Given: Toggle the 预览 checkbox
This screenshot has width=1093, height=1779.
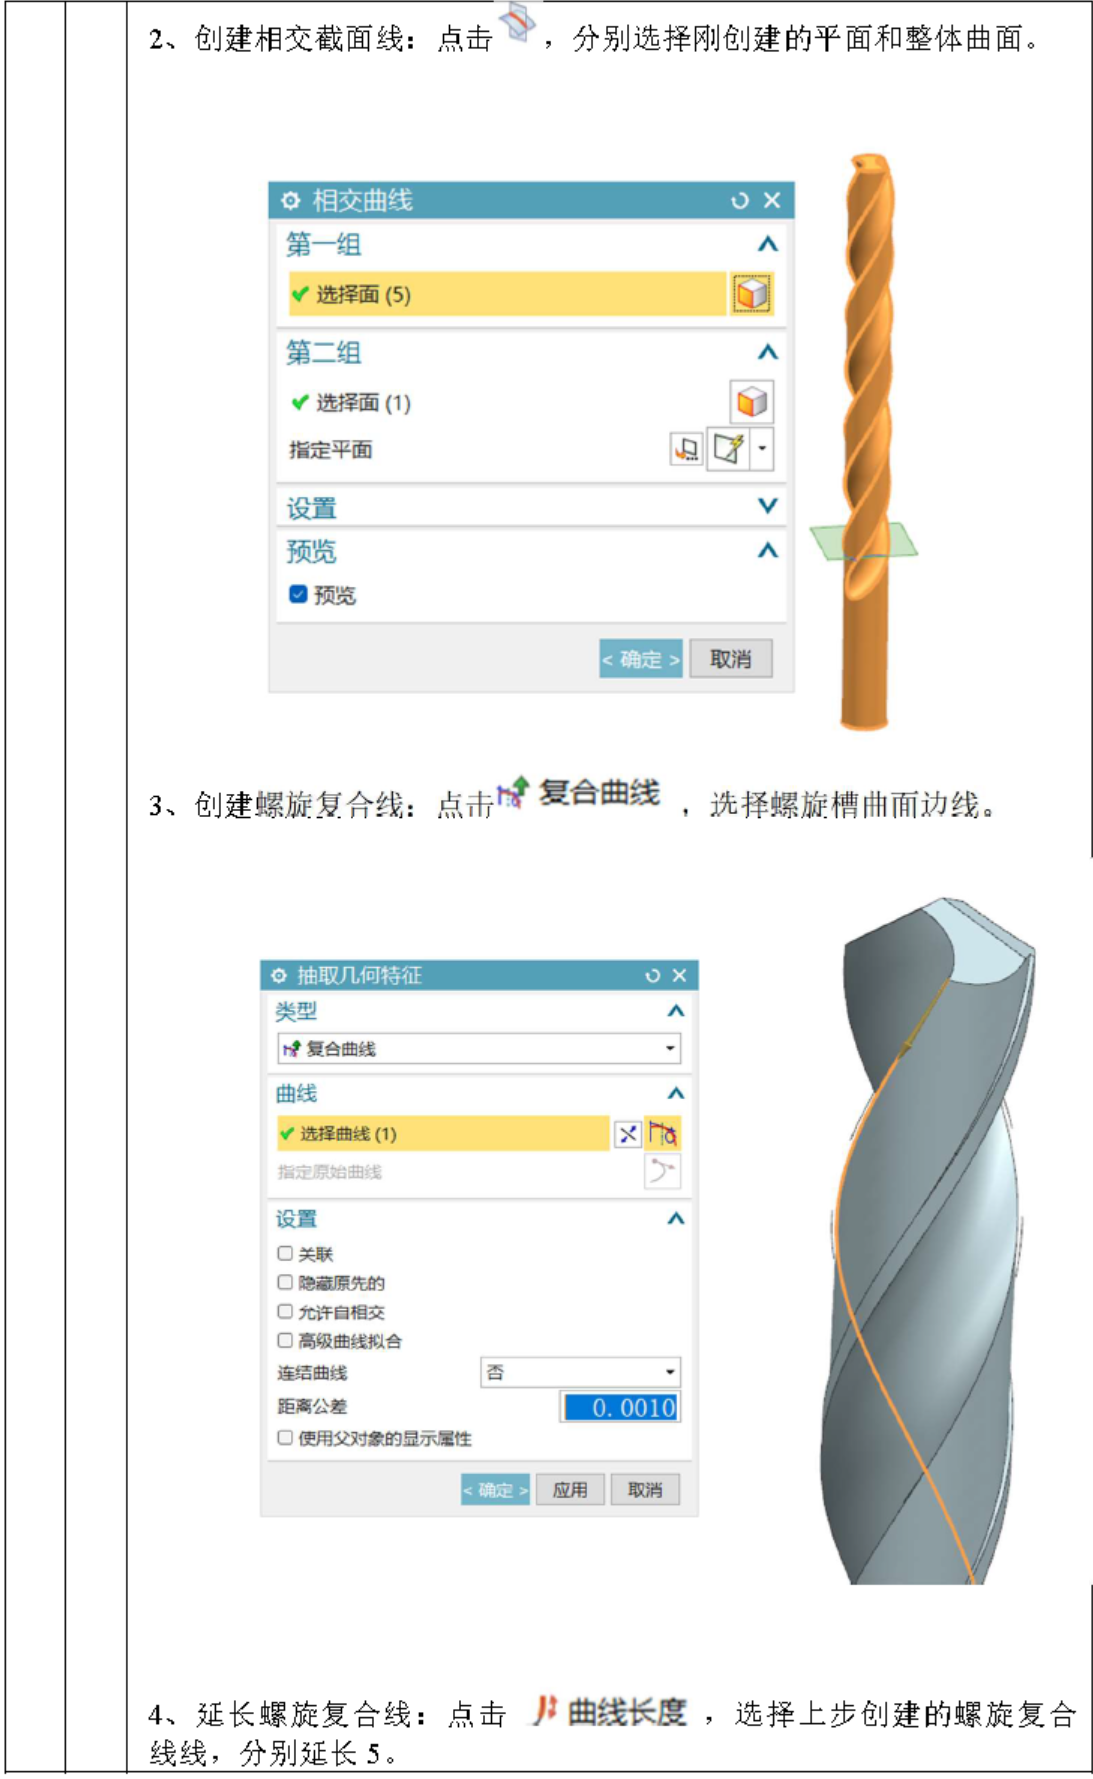Looking at the screenshot, I should point(298,594).
